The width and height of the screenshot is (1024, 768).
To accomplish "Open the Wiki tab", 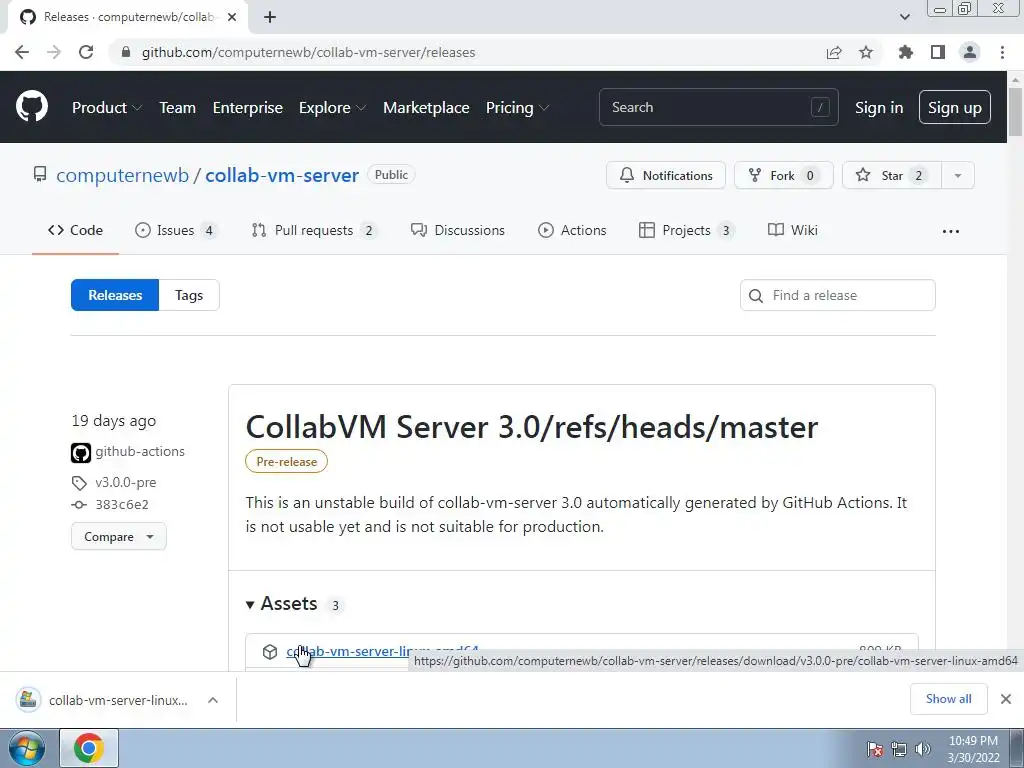I will click(793, 230).
